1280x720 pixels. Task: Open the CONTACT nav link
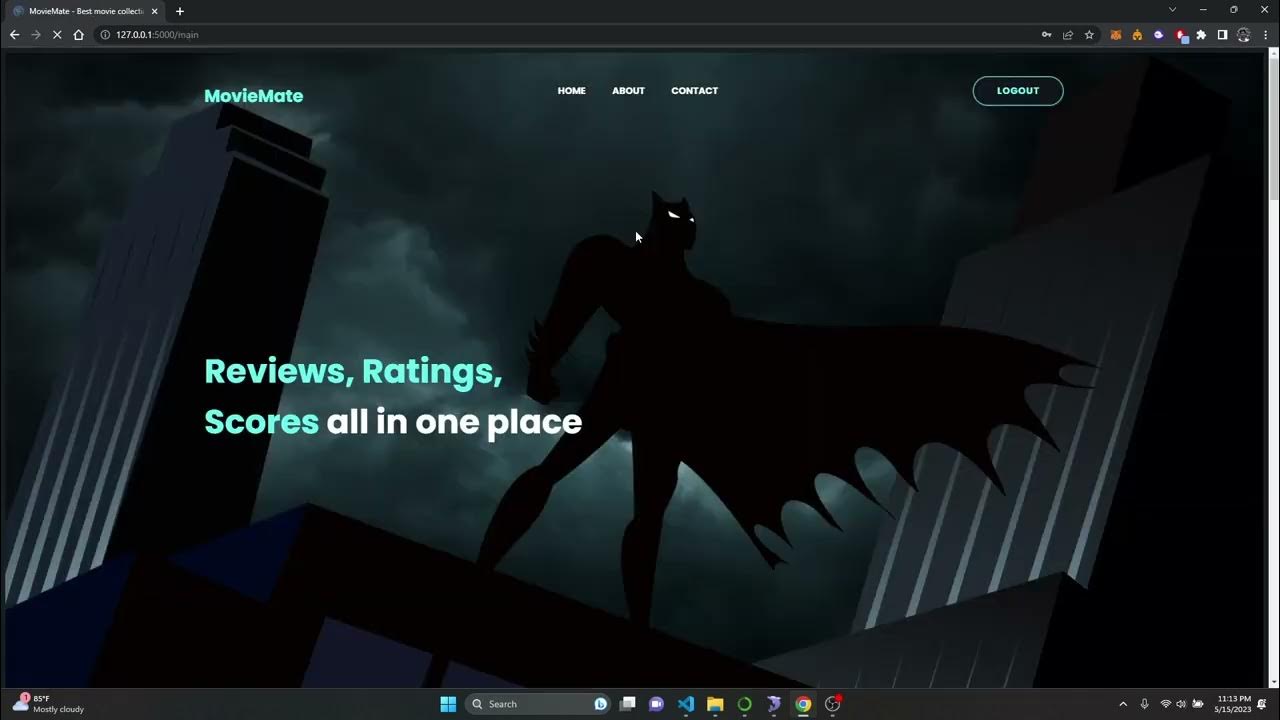[695, 91]
